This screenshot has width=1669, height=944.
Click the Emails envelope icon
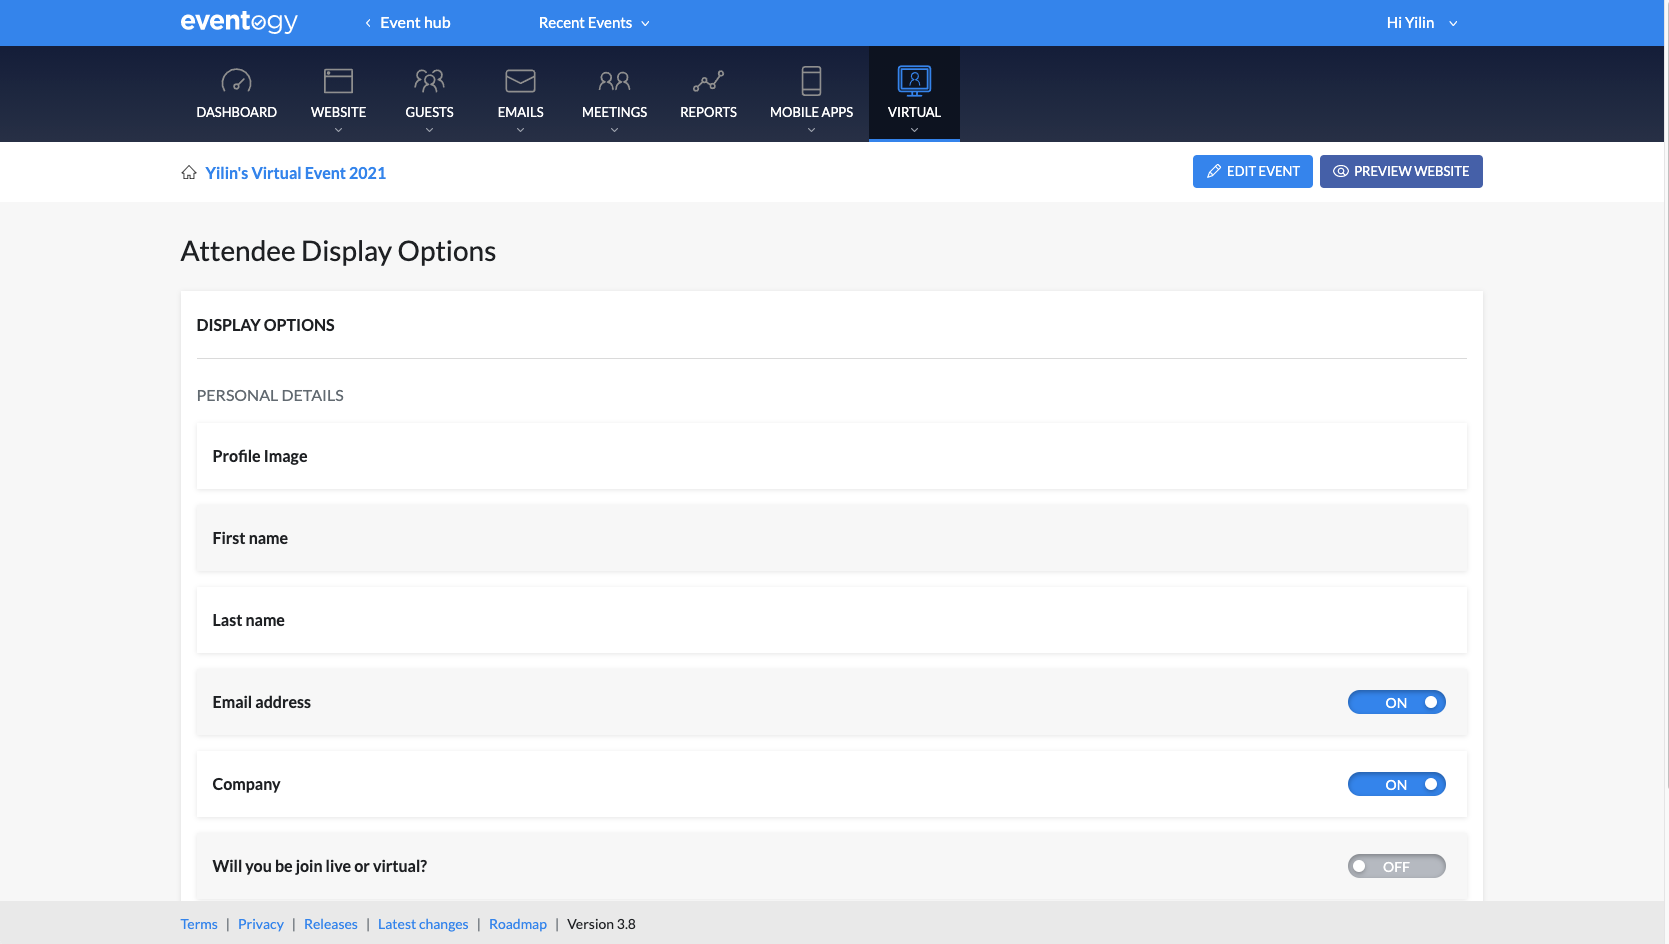pyautogui.click(x=520, y=80)
